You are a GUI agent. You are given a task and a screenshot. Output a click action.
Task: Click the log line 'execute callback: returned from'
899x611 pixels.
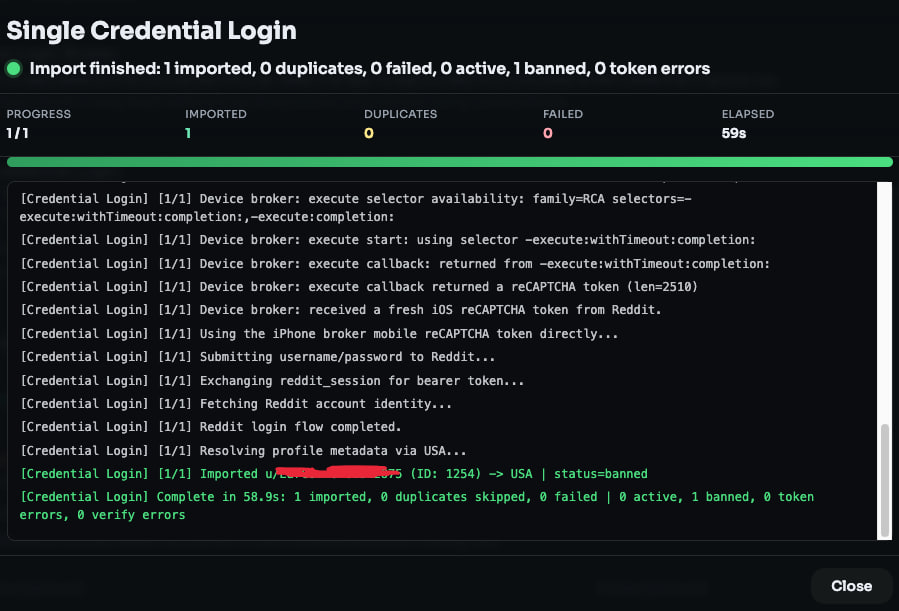tap(394, 264)
